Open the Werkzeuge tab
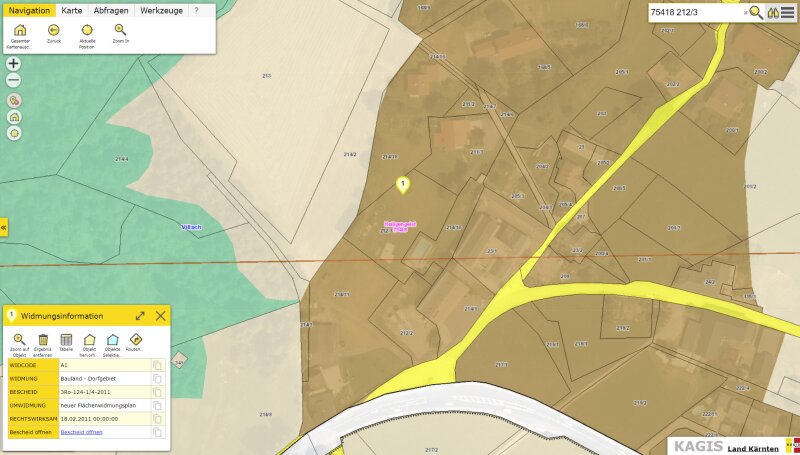The height and width of the screenshot is (455, 800). [161, 10]
